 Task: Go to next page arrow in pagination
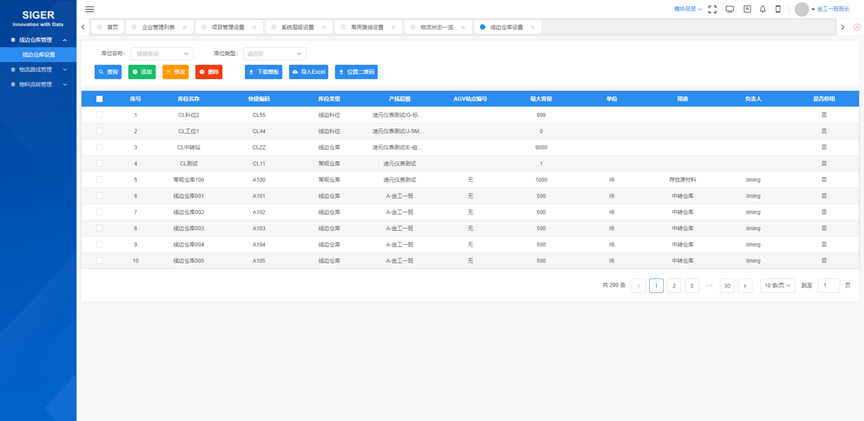(745, 285)
